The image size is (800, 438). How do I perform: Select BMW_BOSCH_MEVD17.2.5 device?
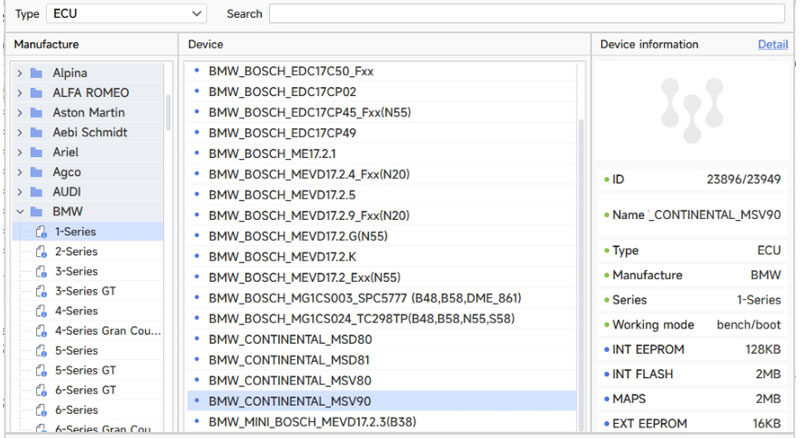[382, 195]
